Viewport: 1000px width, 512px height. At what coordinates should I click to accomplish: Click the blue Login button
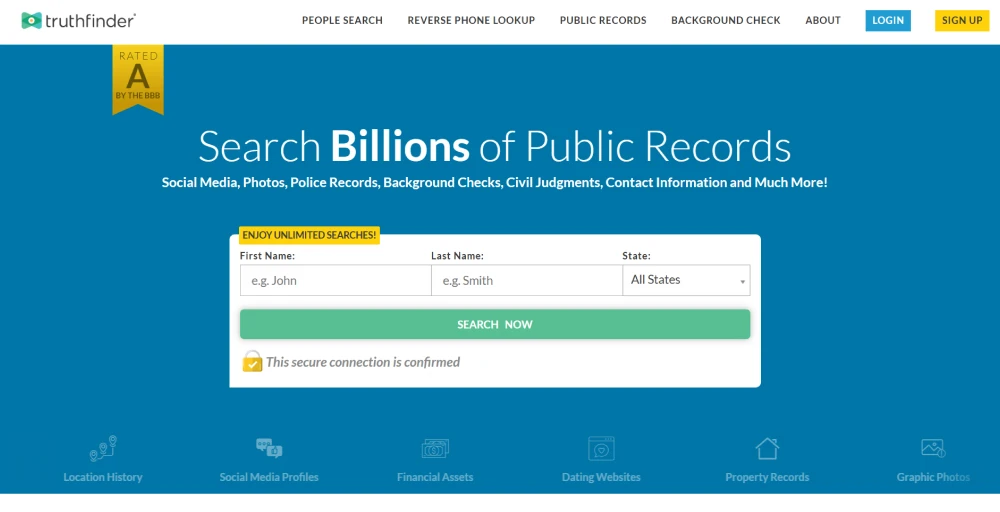coord(888,20)
